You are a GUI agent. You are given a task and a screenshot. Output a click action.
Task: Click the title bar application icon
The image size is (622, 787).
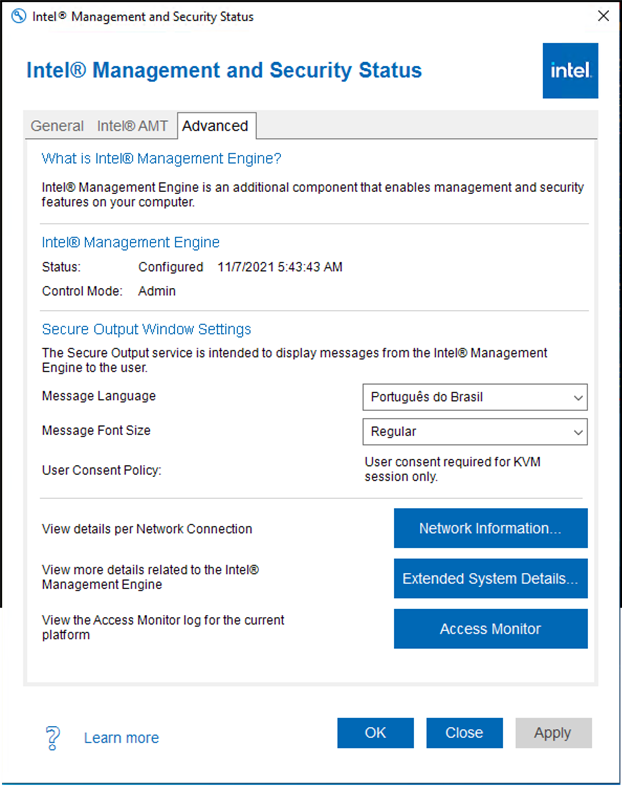pos(16,16)
